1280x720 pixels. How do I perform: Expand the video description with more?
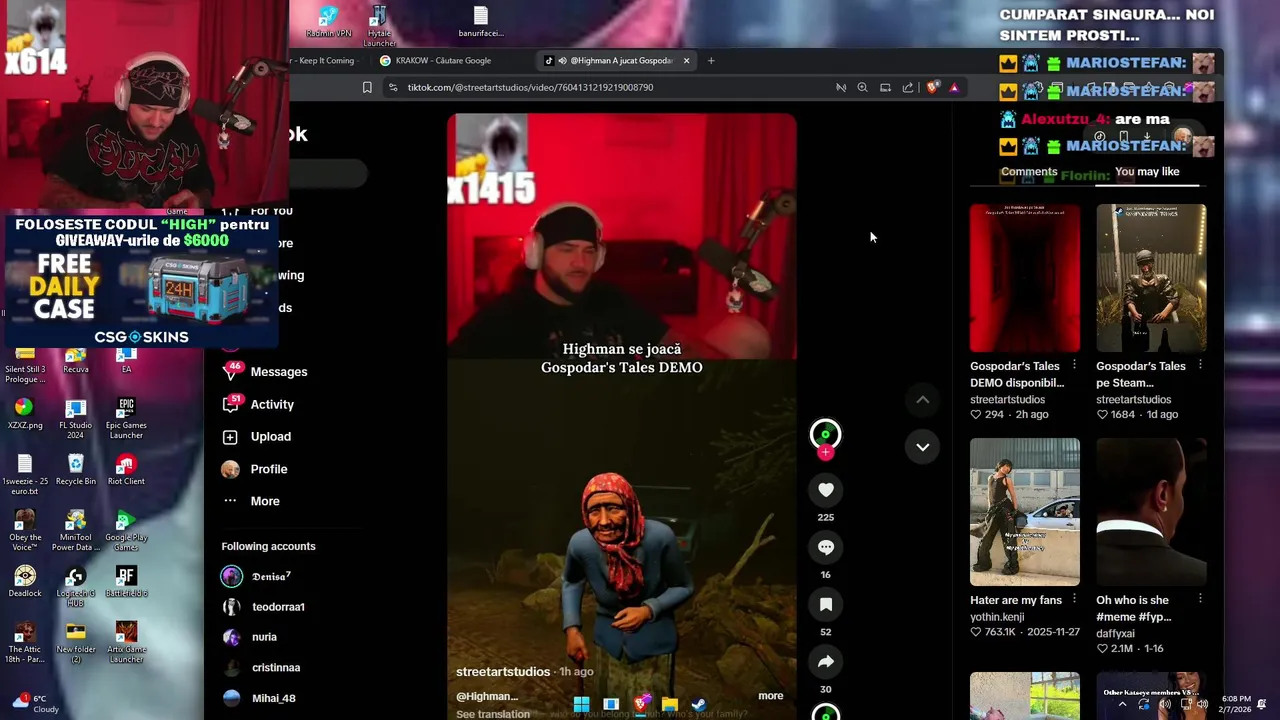(x=770, y=696)
